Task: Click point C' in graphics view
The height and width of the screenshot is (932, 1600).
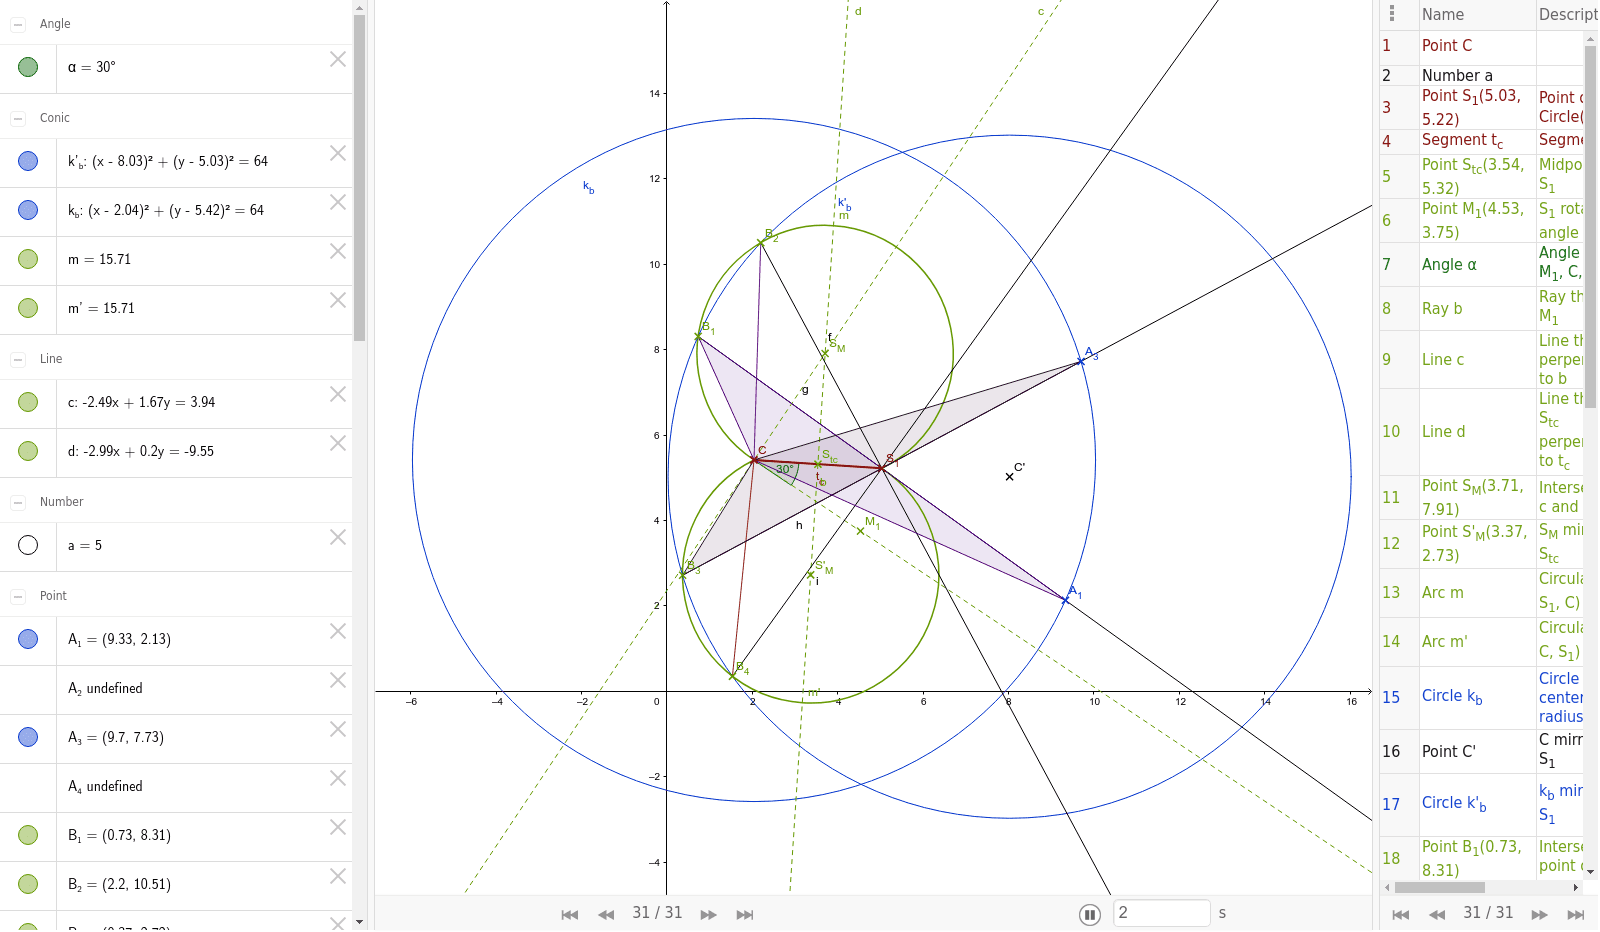Action: tap(1009, 477)
